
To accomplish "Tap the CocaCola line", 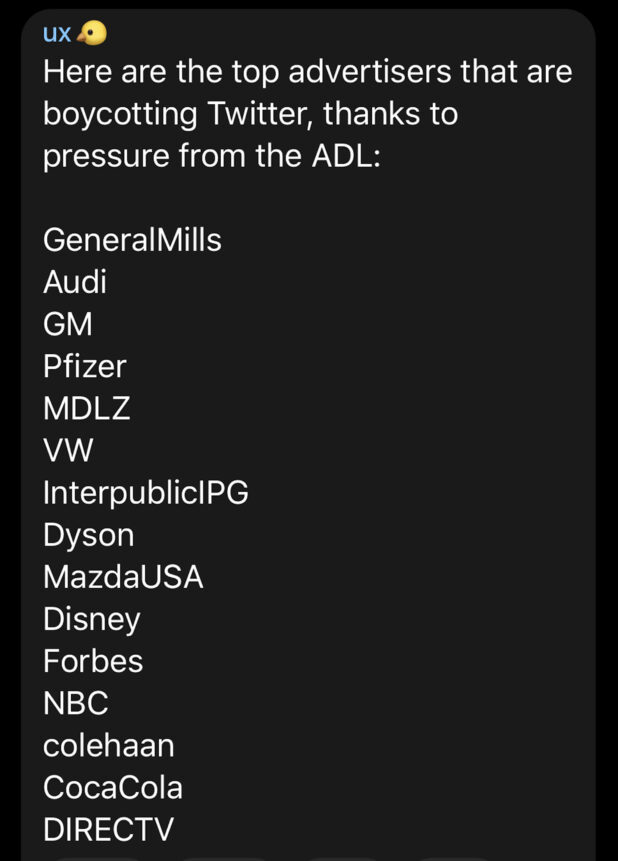I will (113, 787).
